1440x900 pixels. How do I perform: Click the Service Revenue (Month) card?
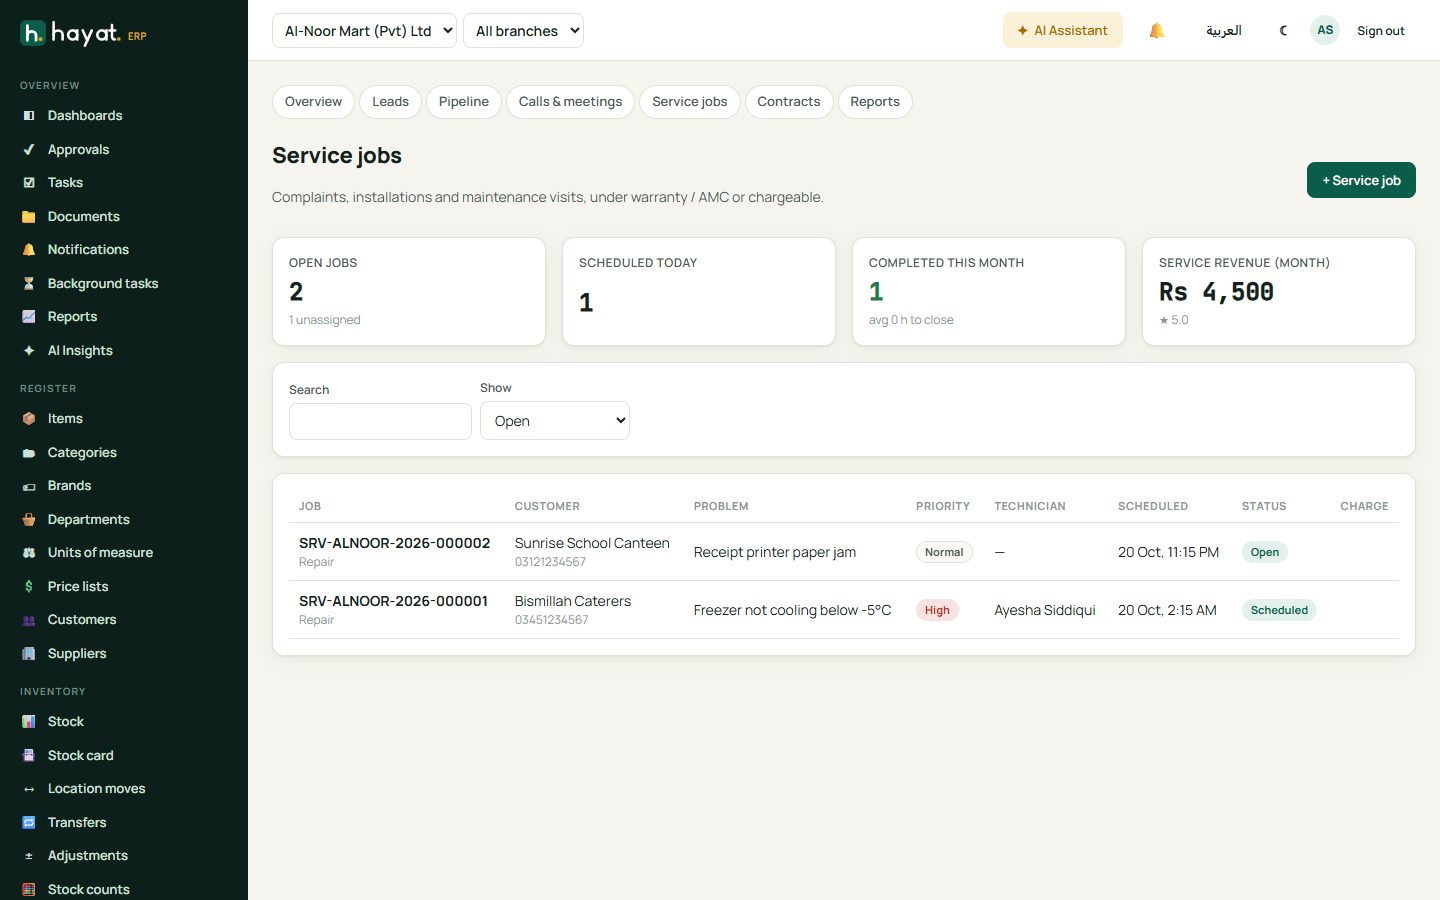coord(1279,292)
